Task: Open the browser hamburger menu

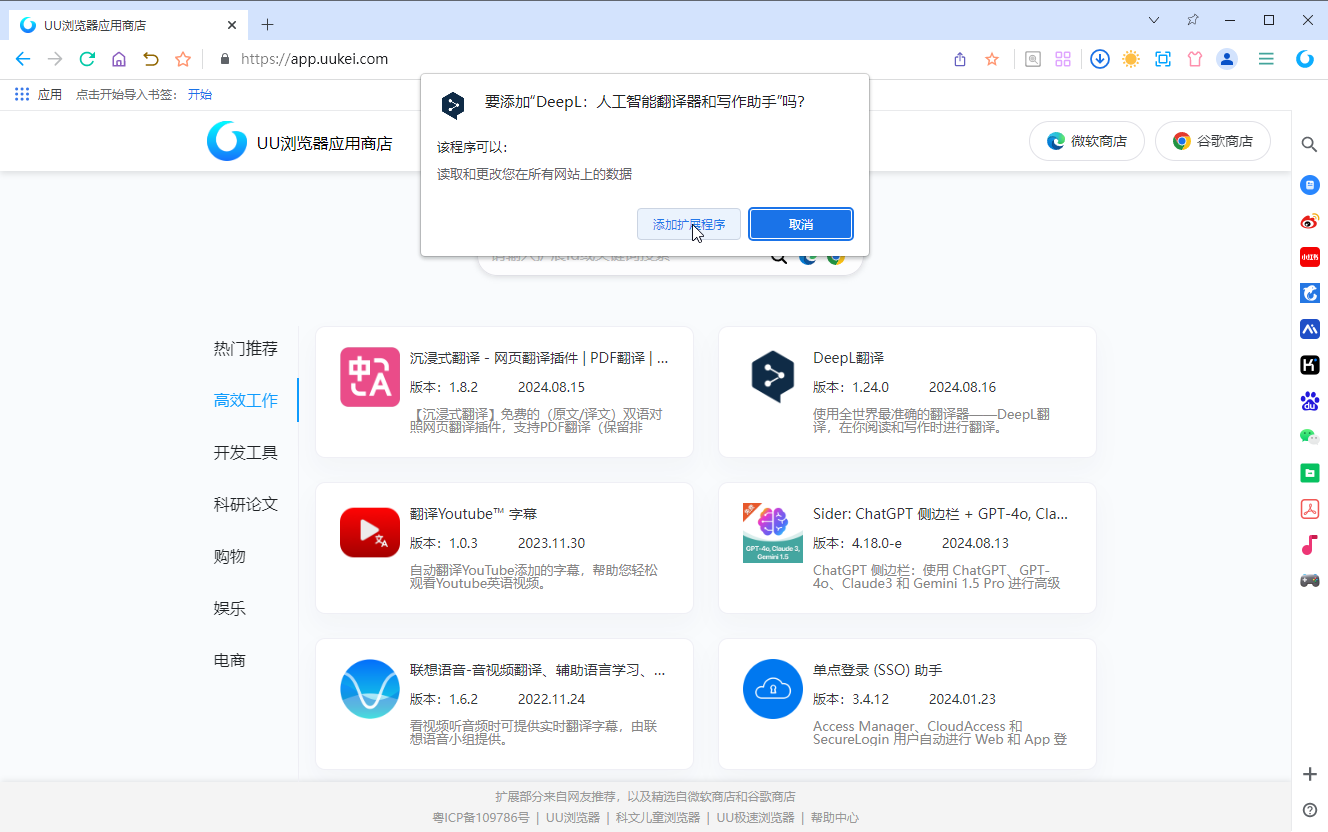Action: pos(1265,59)
